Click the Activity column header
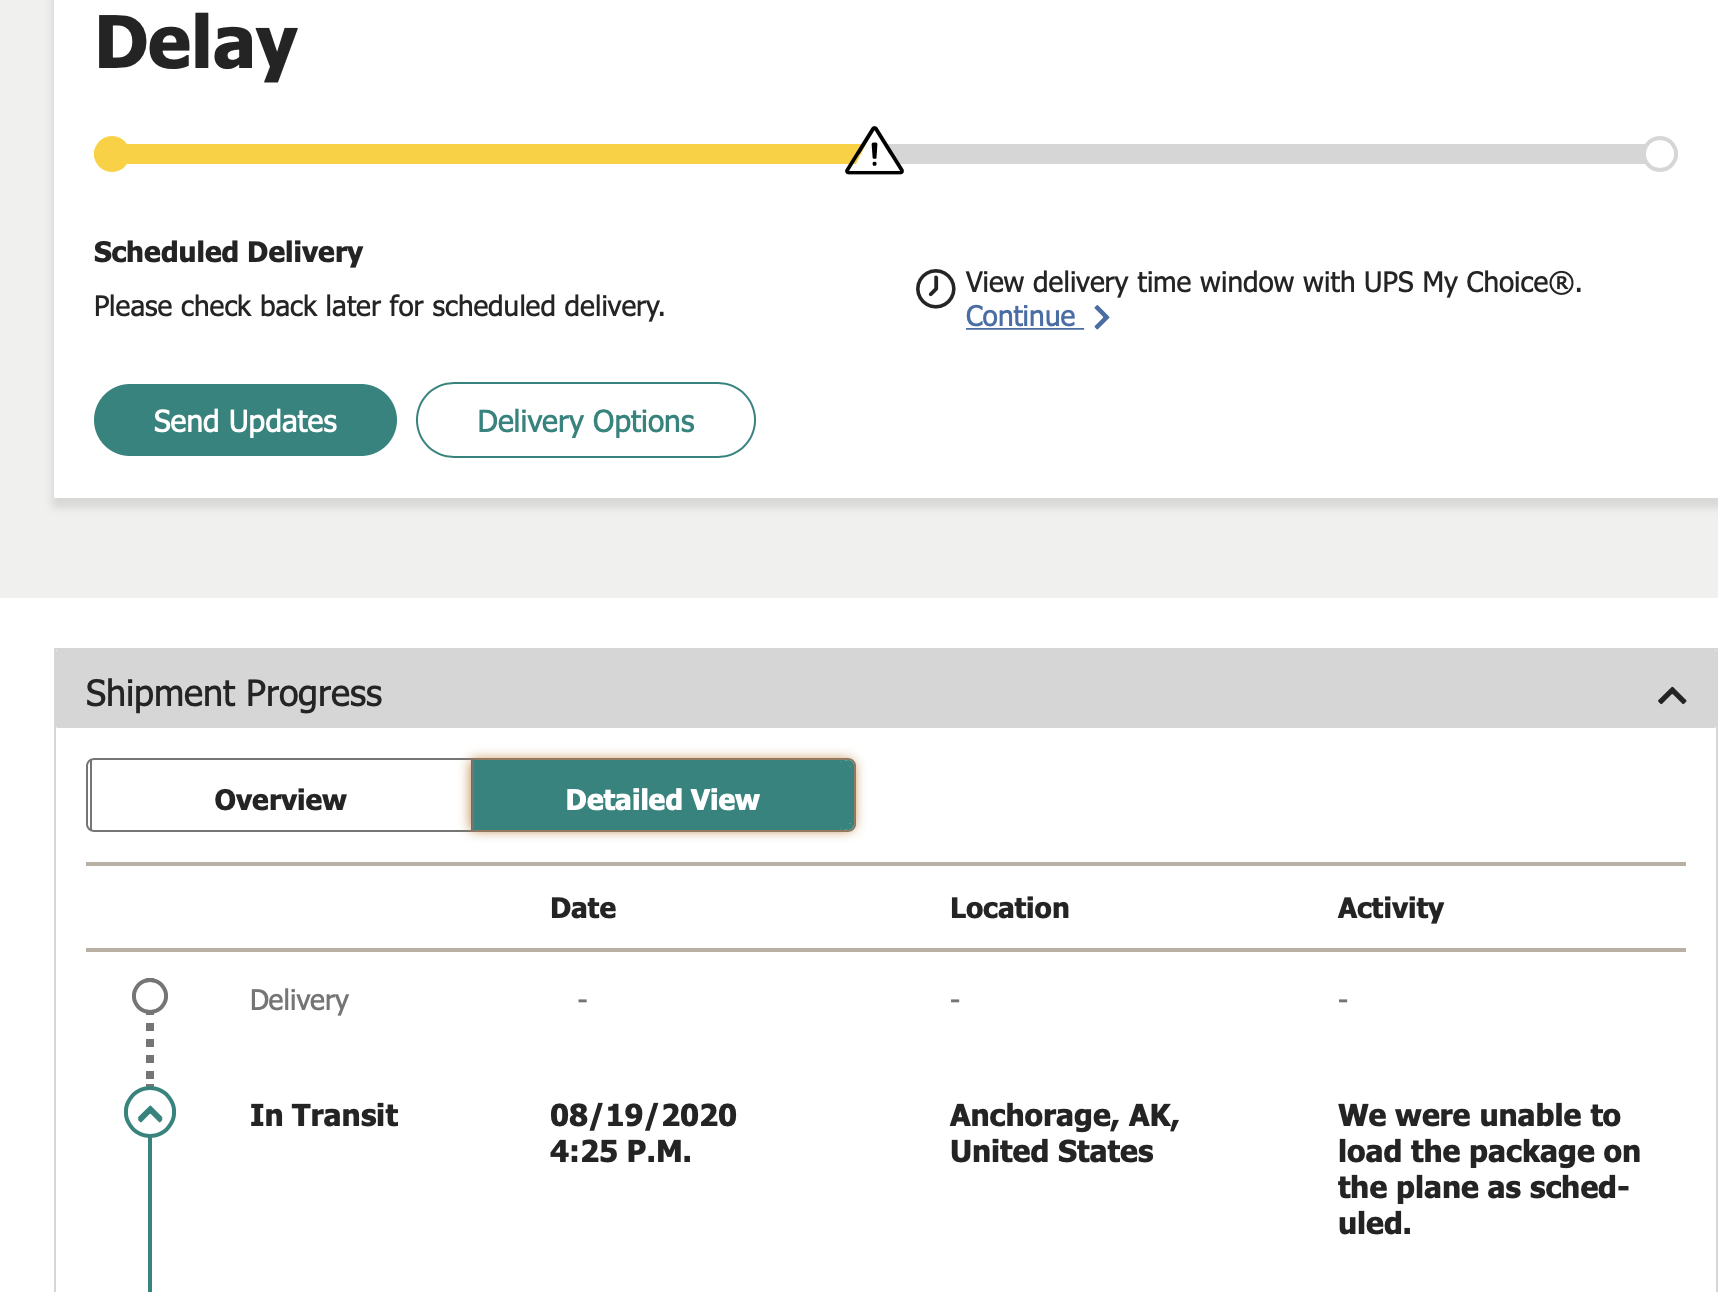Image resolution: width=1718 pixels, height=1292 pixels. tap(1390, 908)
